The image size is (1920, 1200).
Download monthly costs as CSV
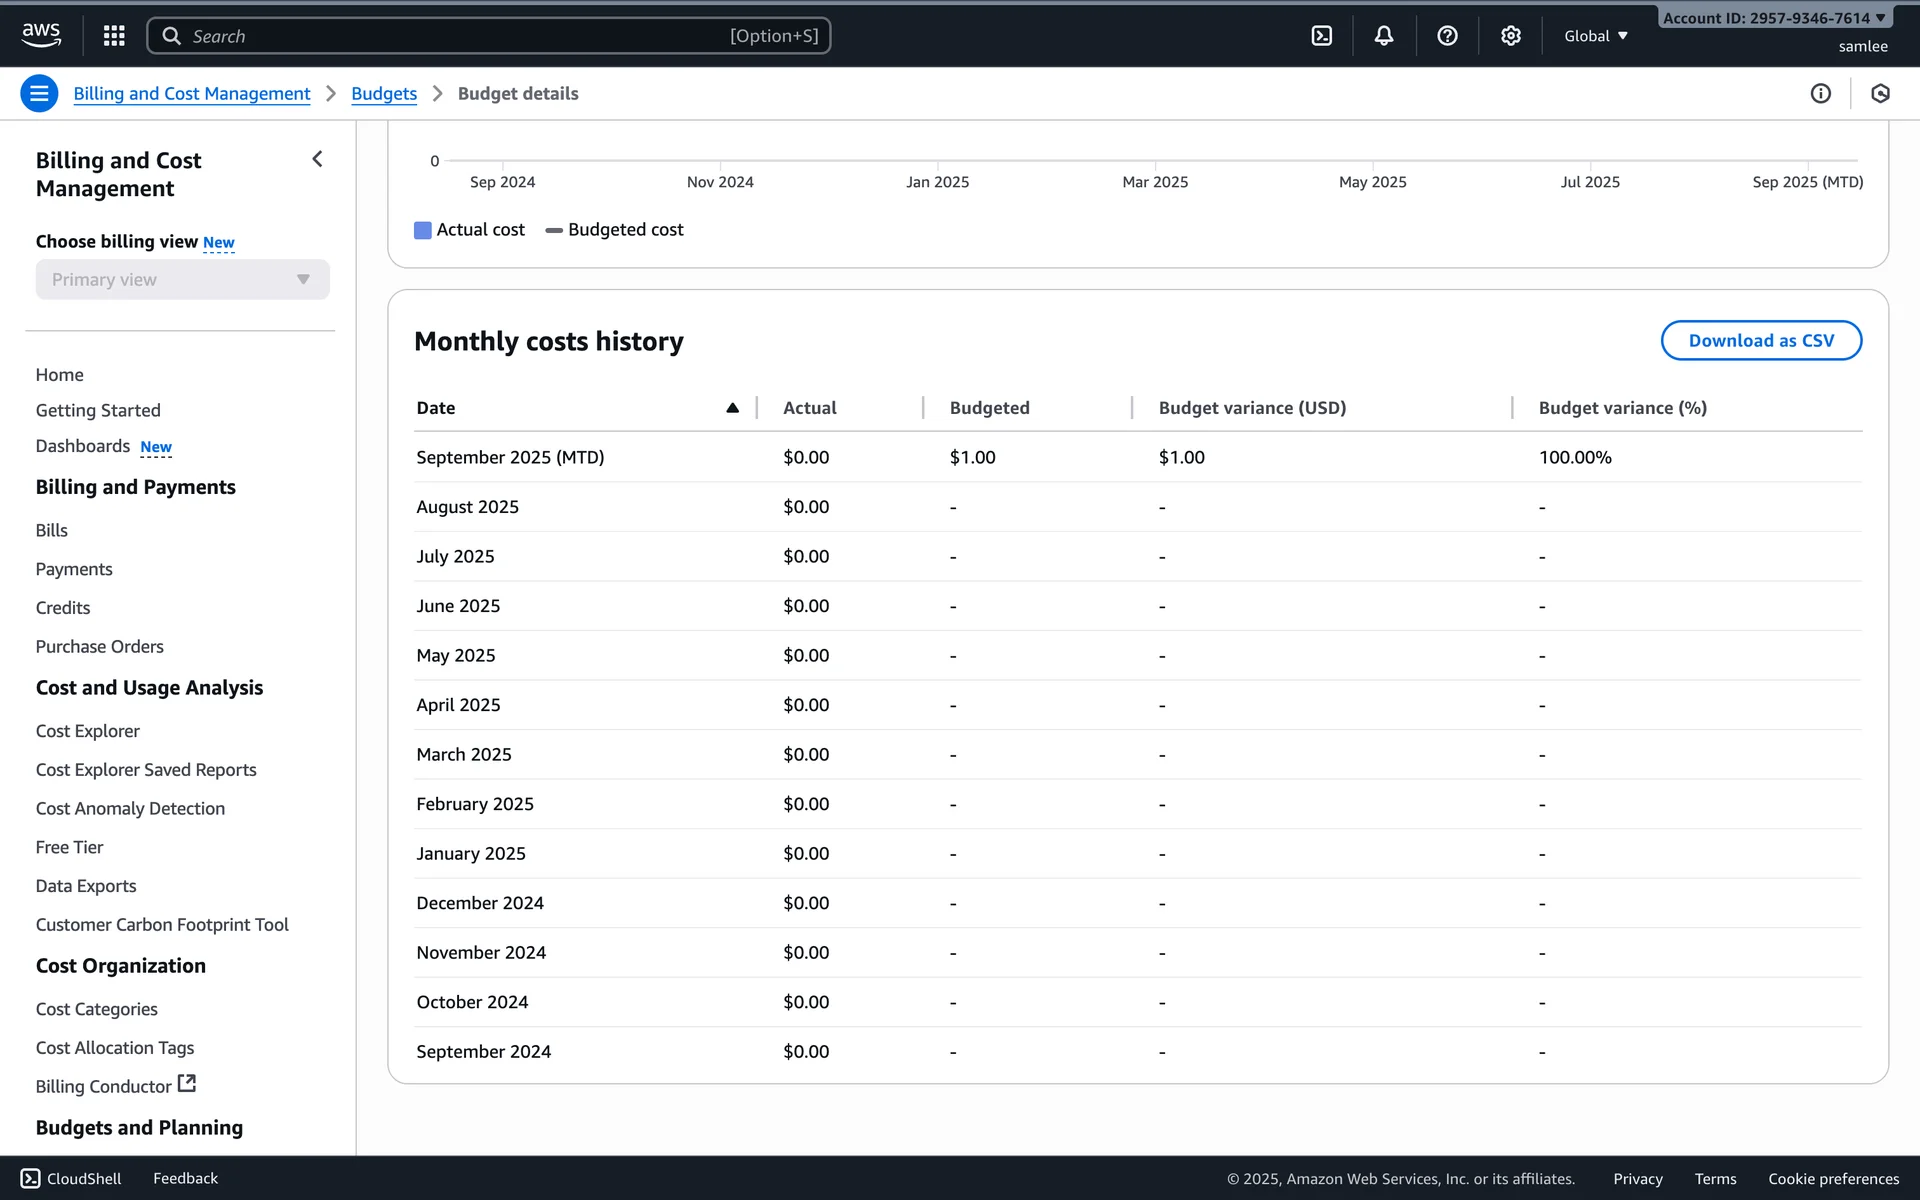coord(1760,341)
